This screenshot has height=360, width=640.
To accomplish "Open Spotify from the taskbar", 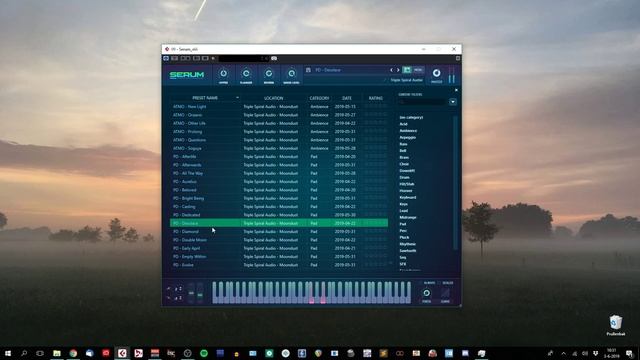I will pos(204,353).
